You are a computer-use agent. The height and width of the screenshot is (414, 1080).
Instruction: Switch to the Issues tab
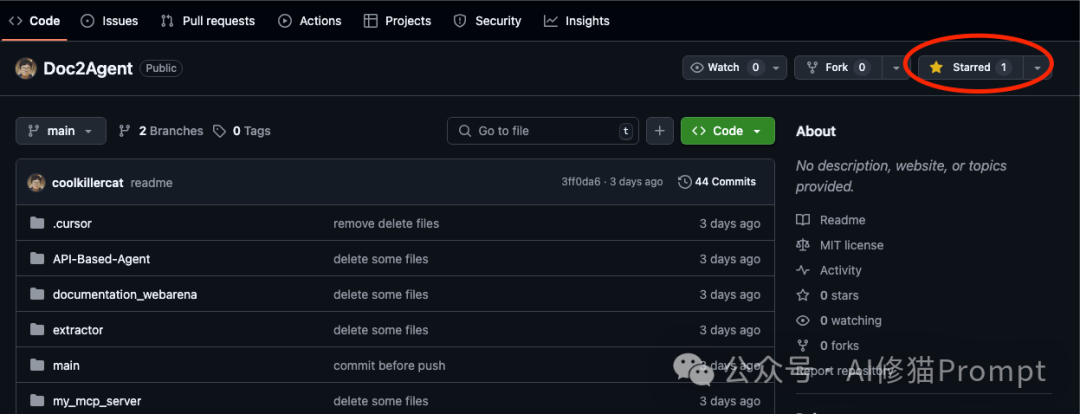(x=110, y=21)
